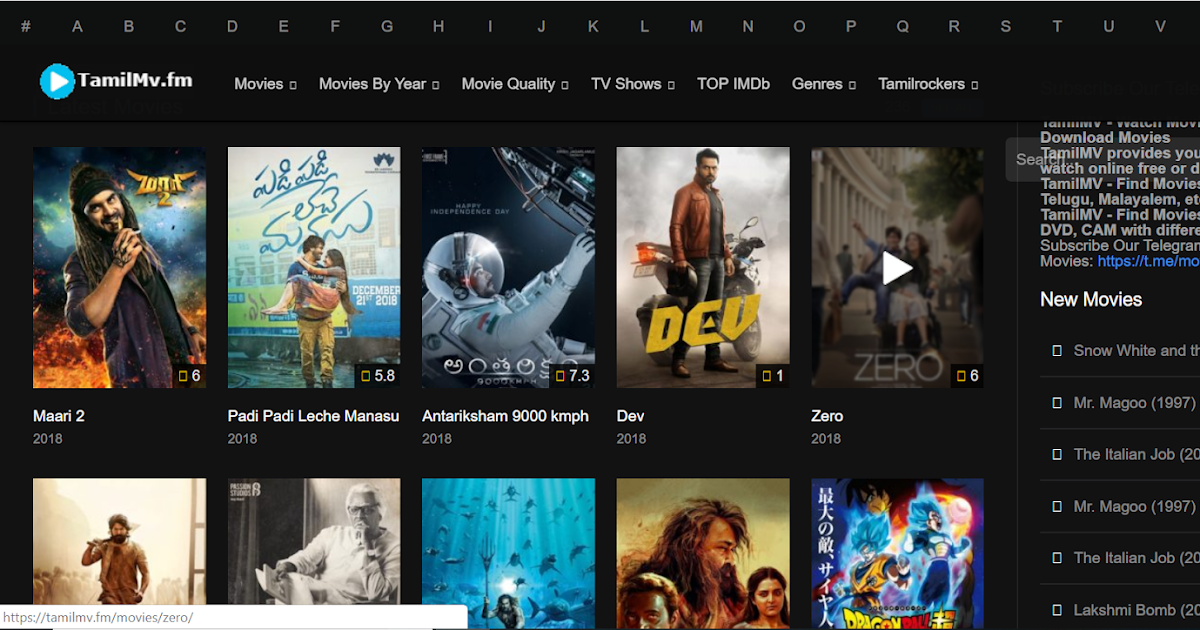
Task: Filter titles by letter Q
Action: [903, 26]
